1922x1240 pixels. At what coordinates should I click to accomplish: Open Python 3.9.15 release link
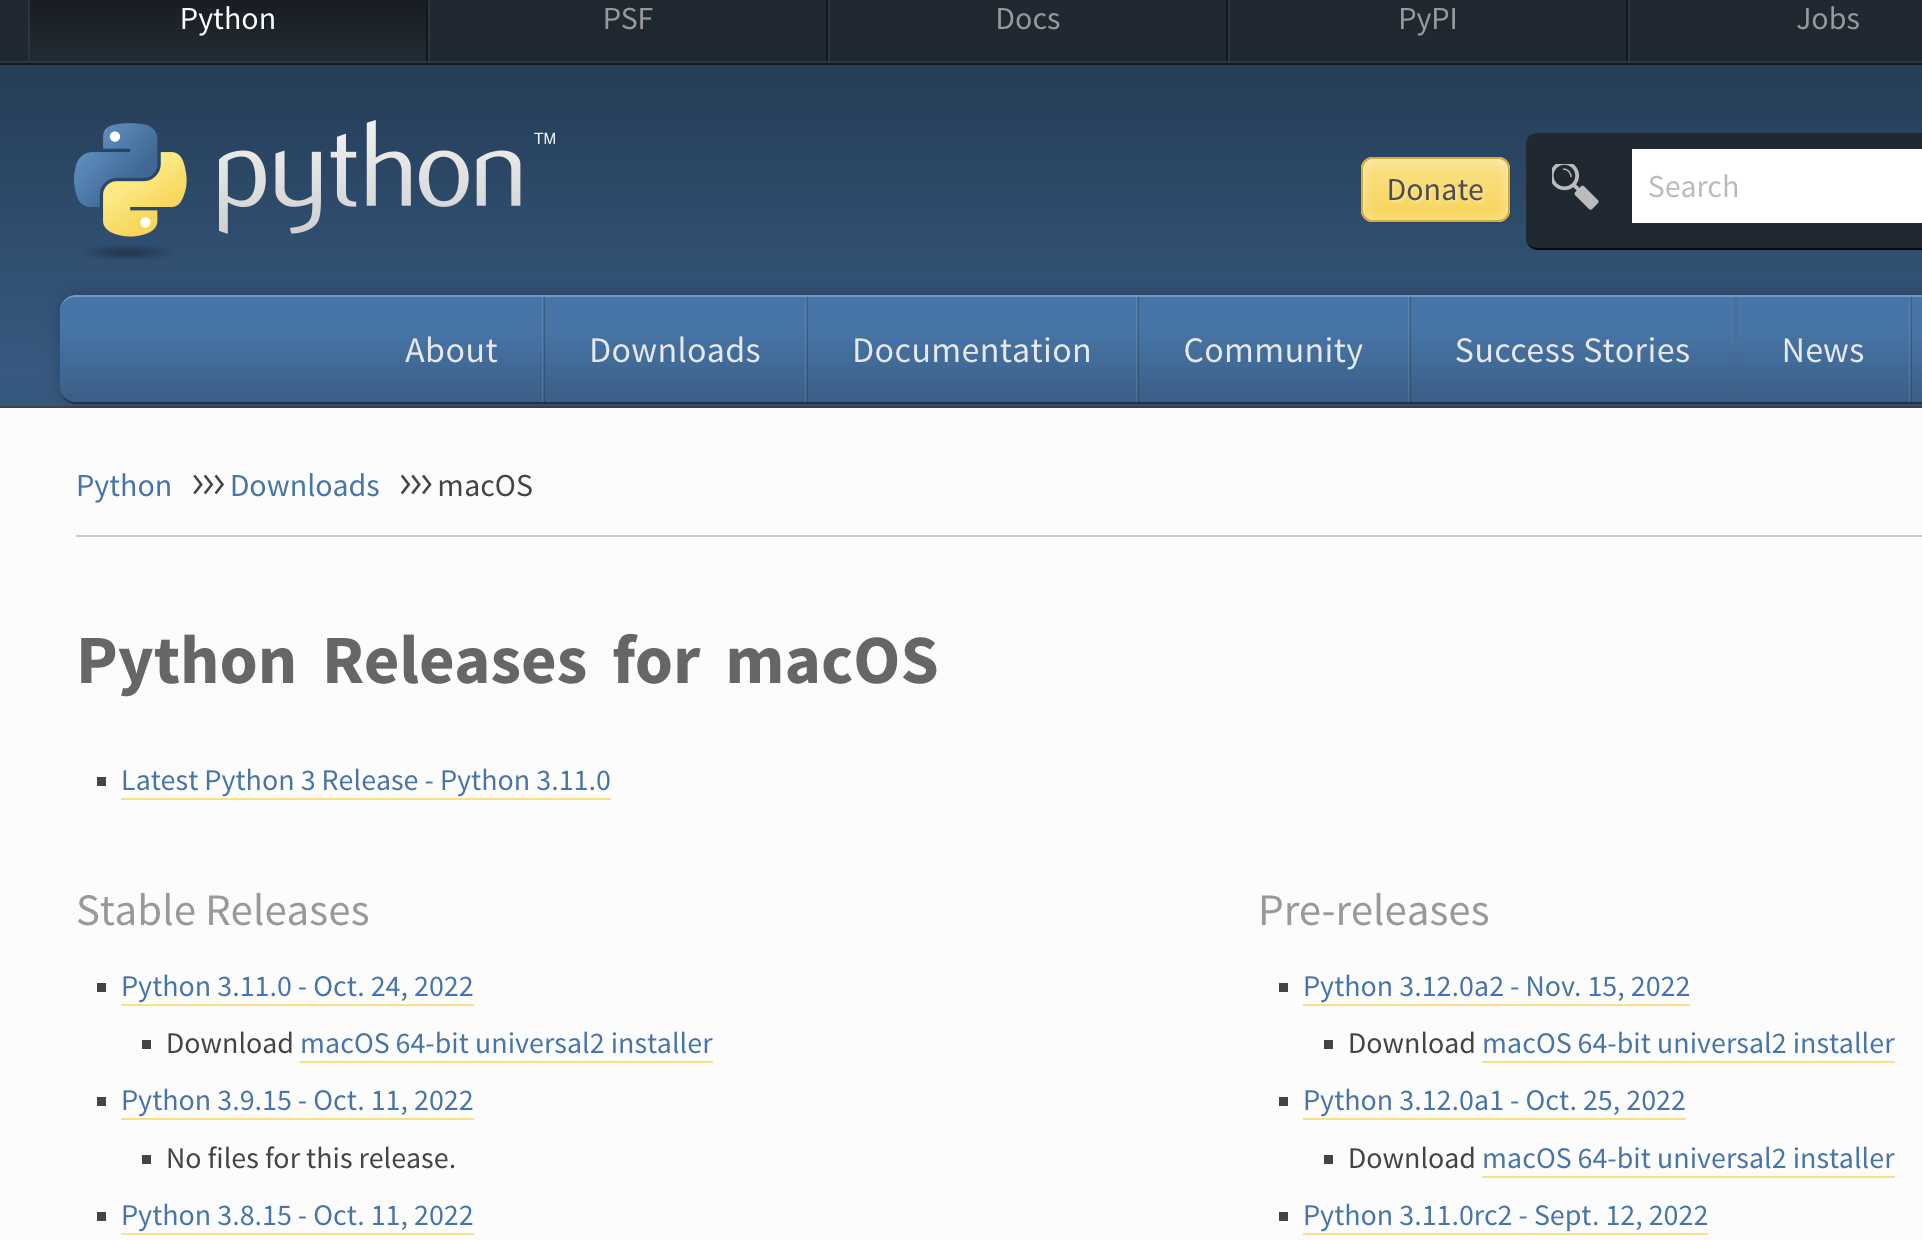coord(296,1100)
